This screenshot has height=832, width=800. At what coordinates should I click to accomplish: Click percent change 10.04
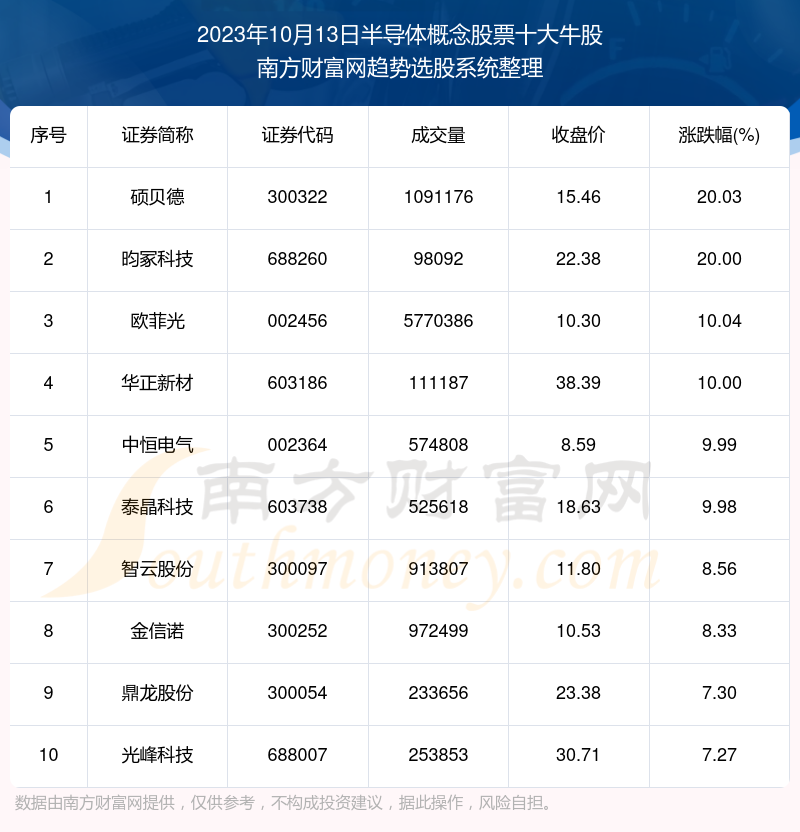point(719,321)
